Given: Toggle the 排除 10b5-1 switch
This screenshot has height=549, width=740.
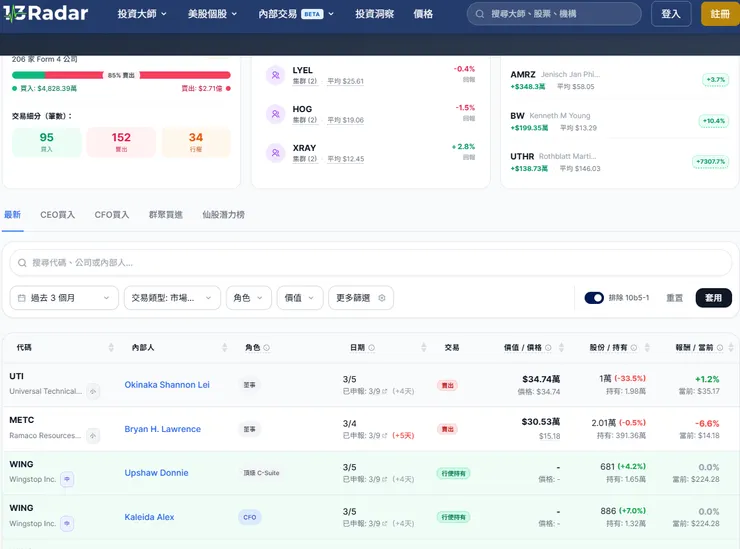Looking at the screenshot, I should click(x=594, y=298).
